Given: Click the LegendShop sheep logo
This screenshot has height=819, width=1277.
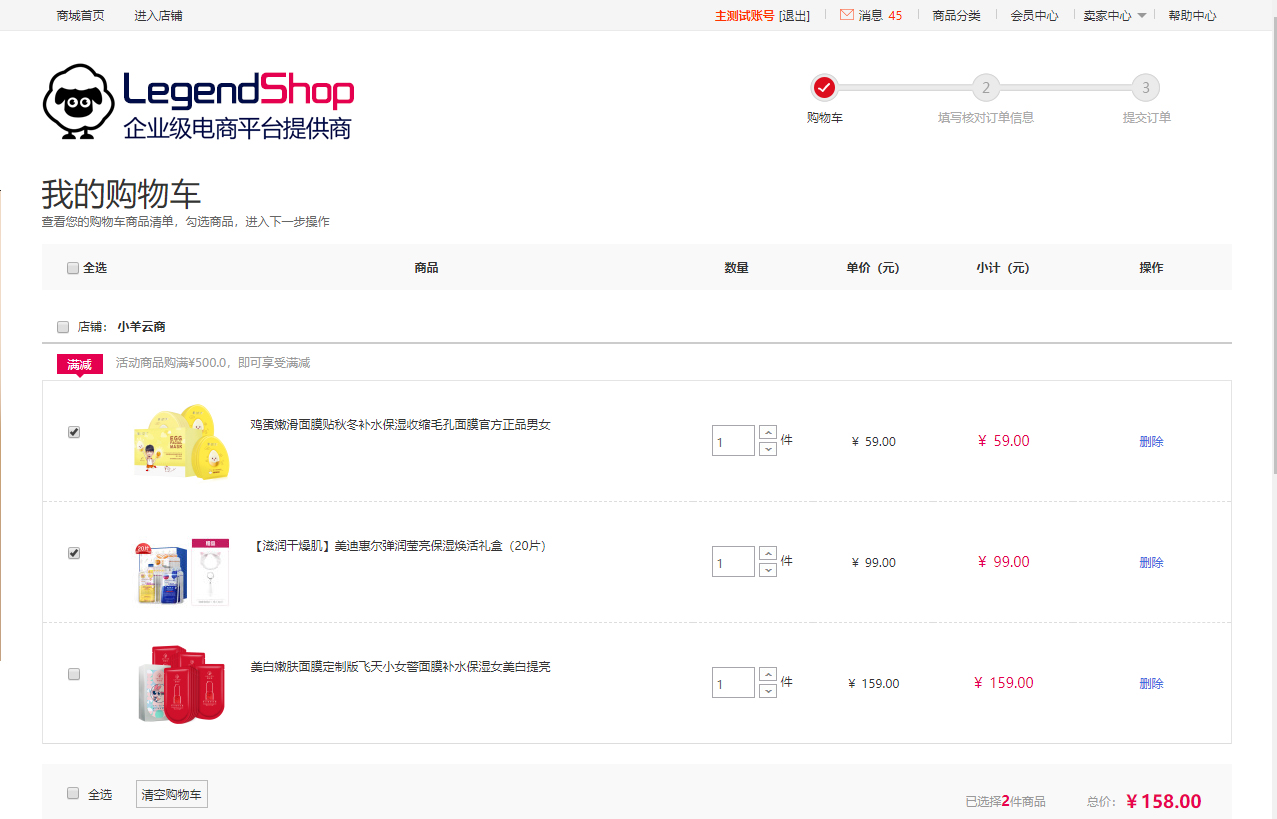Looking at the screenshot, I should tap(80, 102).
